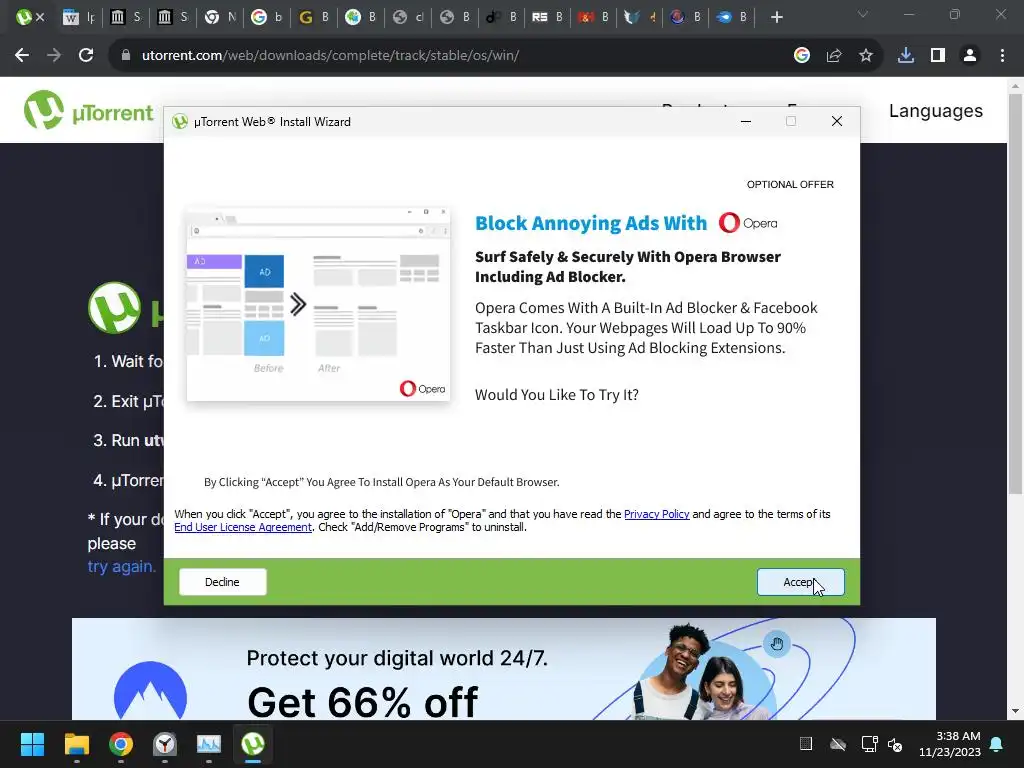Viewport: 1024px width, 768px height.
Task: Click the 'Block Annoying Ads With' headline
Action: tap(590, 223)
